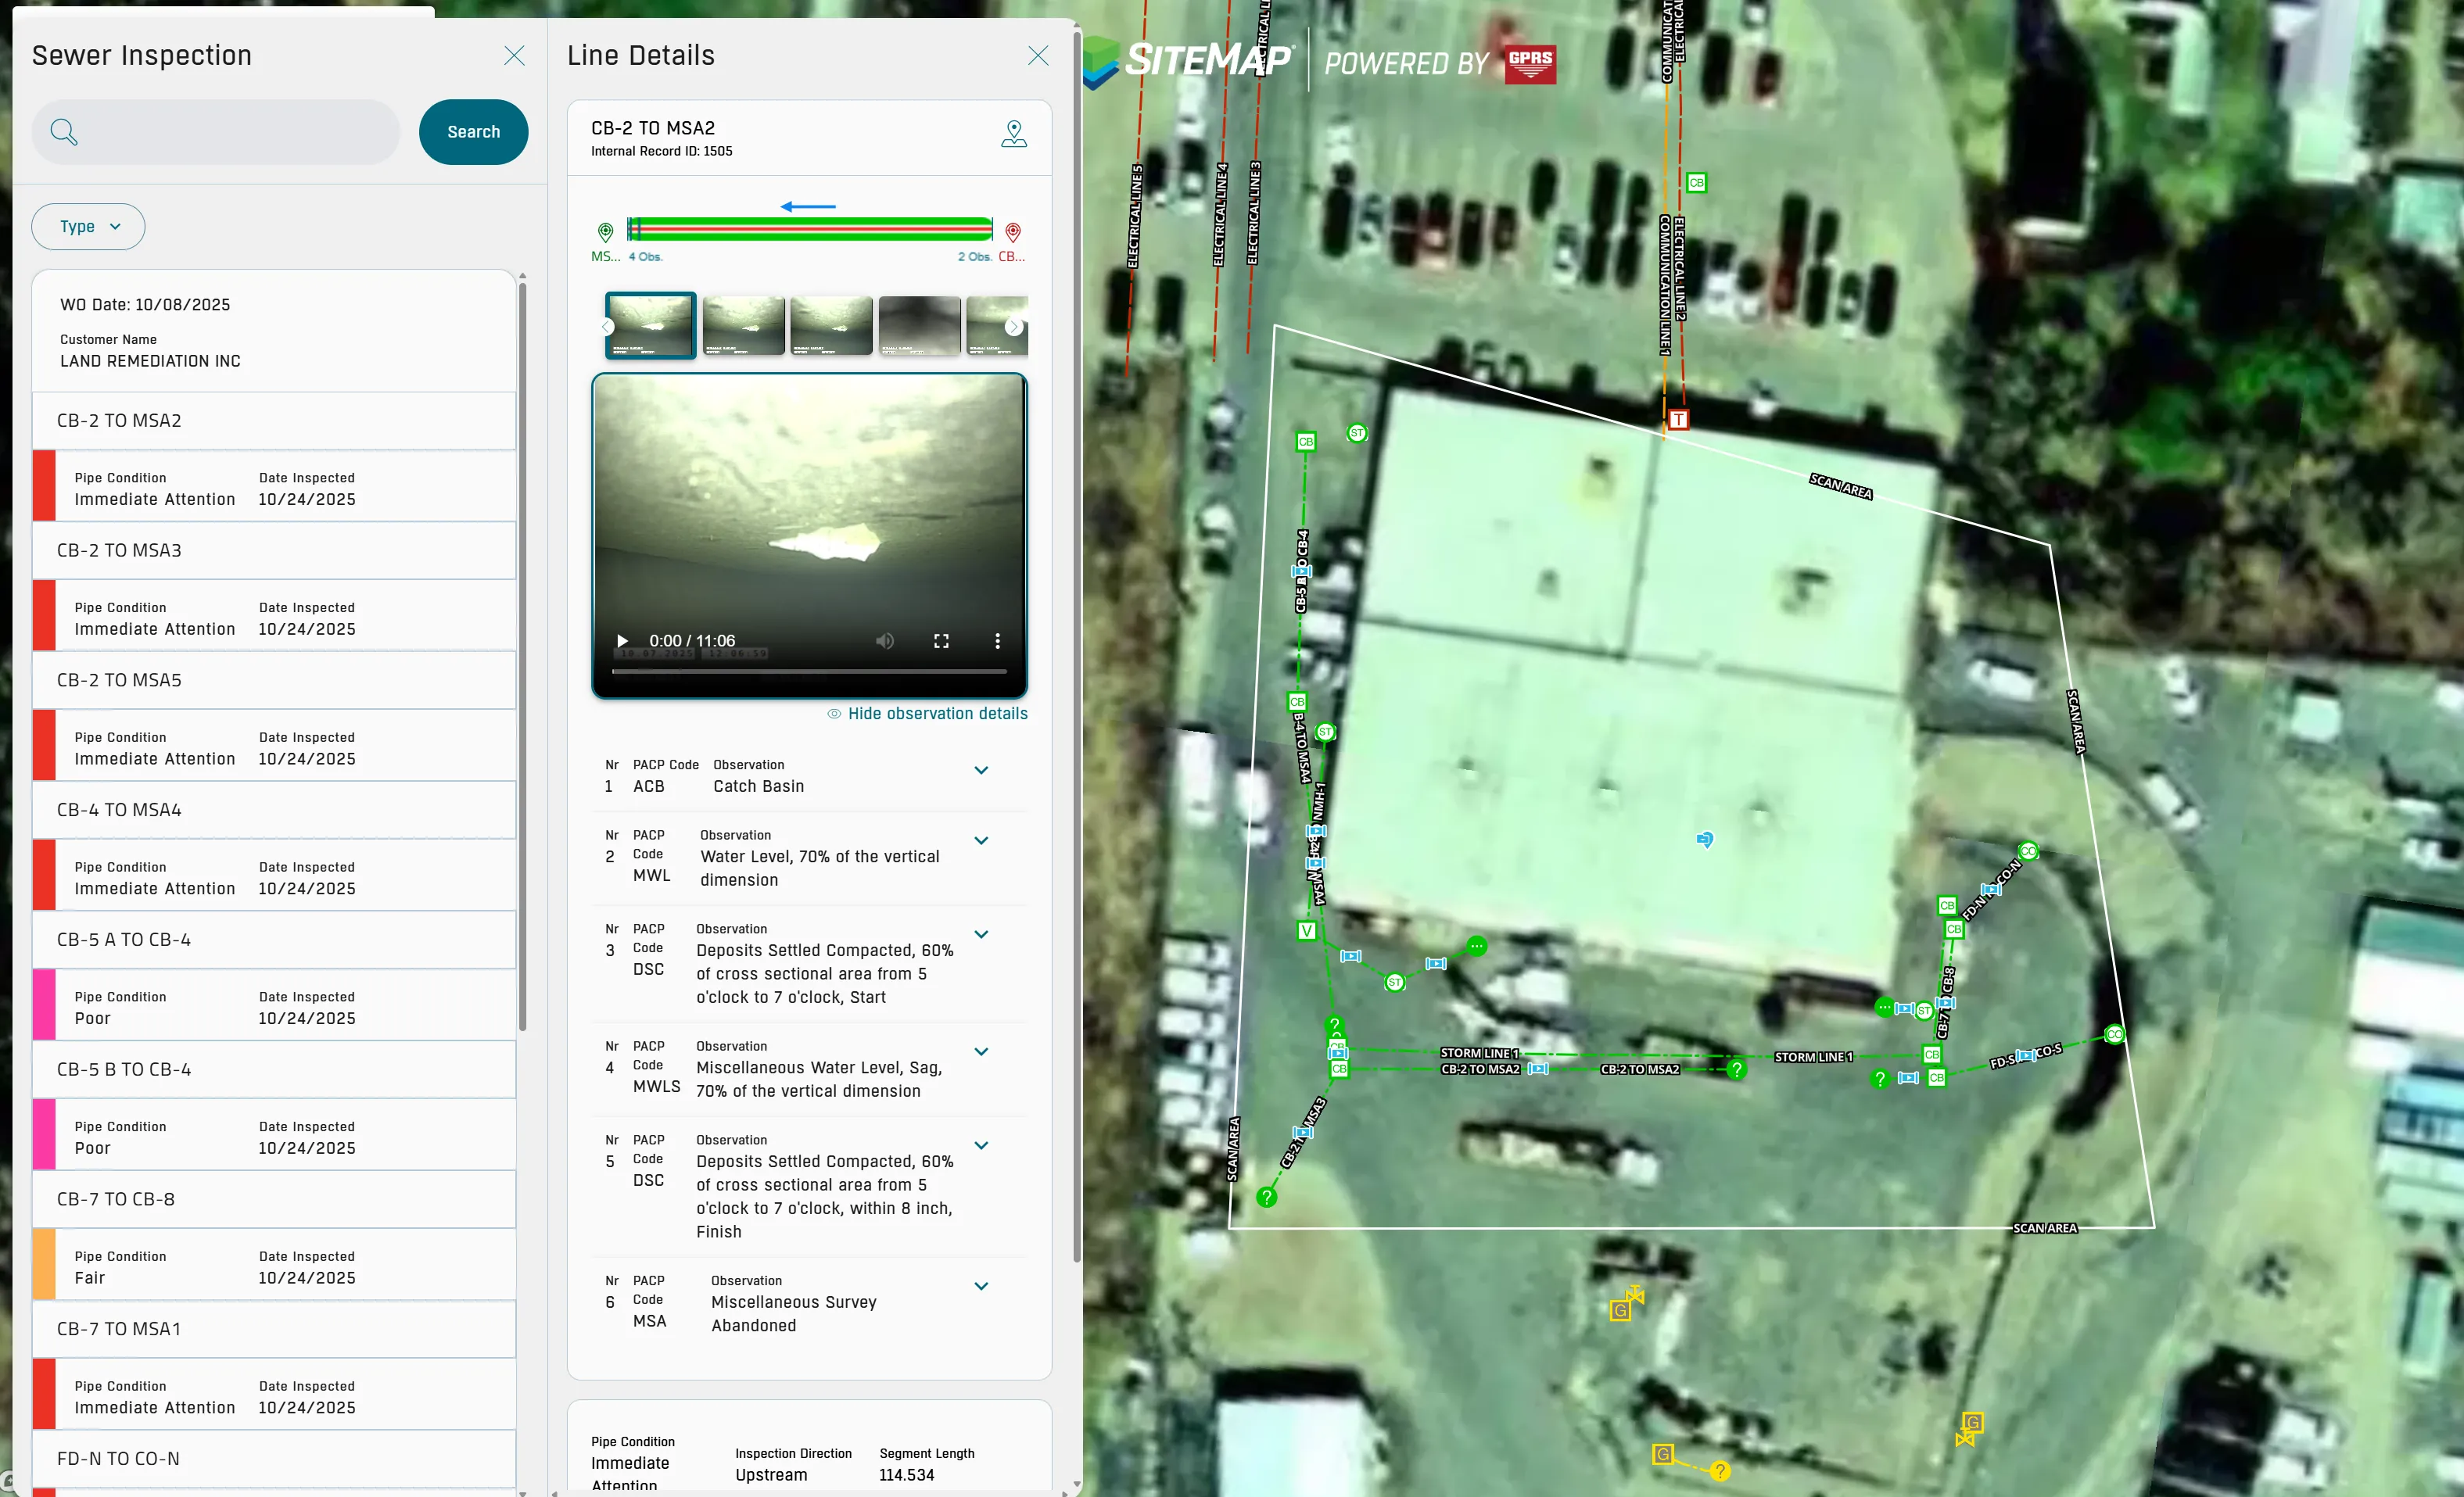
Task: Click the blue comment bubble icon on the map
Action: [x=1706, y=841]
